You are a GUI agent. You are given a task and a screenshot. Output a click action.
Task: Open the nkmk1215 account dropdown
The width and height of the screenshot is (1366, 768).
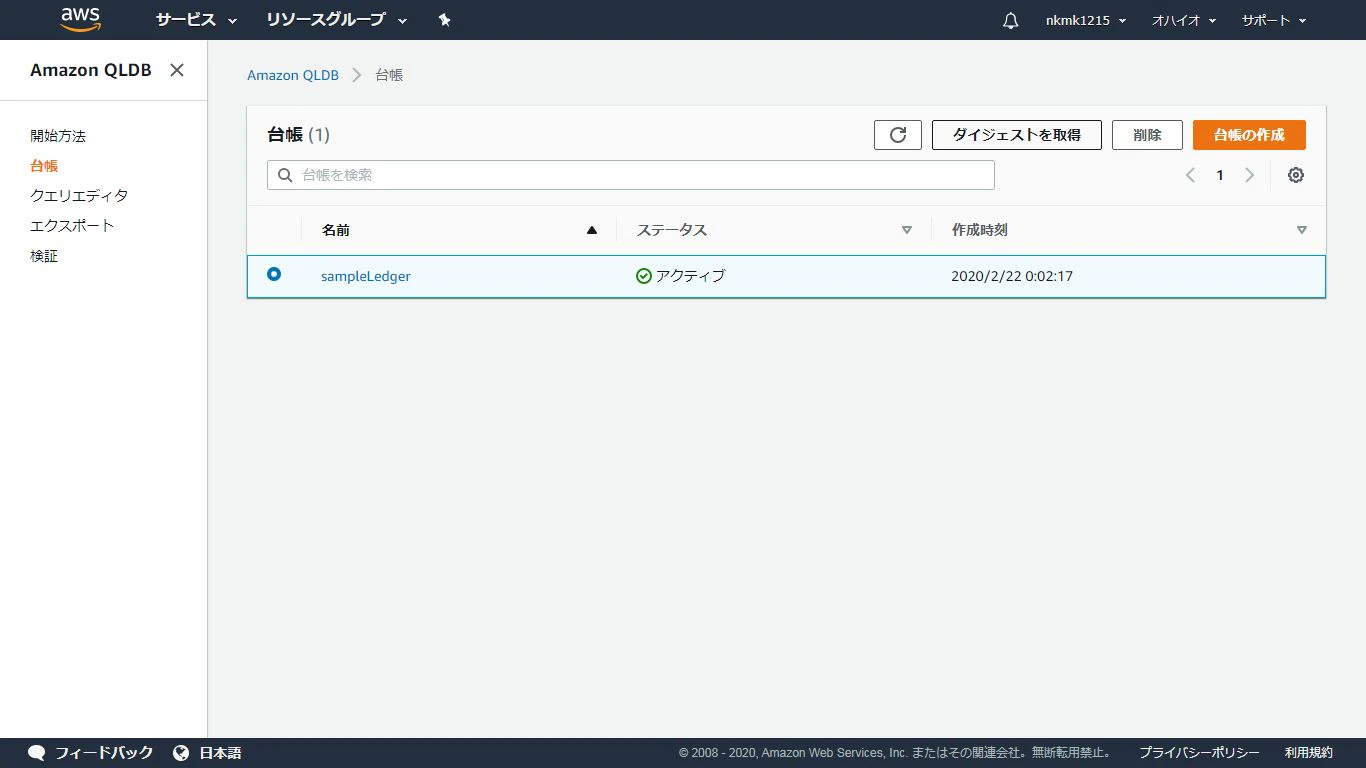1086,20
